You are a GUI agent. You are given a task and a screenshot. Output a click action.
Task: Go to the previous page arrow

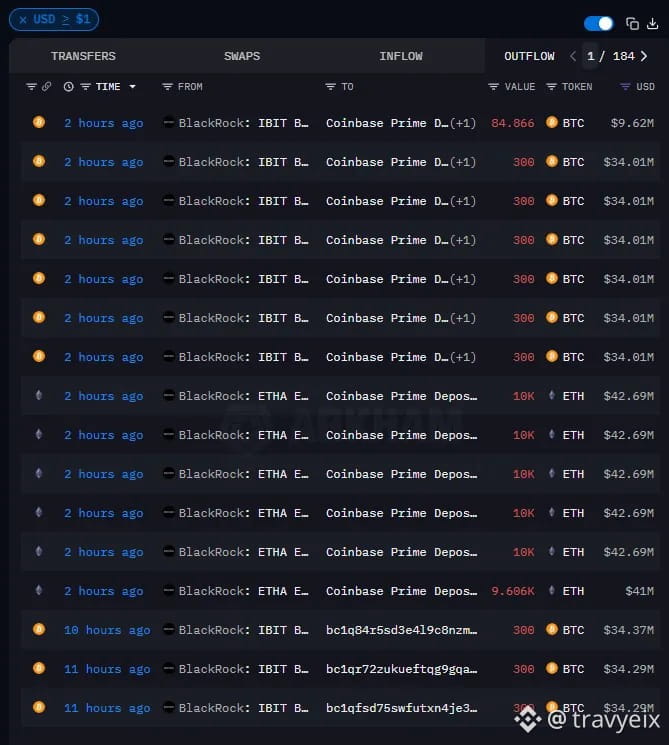(573, 56)
